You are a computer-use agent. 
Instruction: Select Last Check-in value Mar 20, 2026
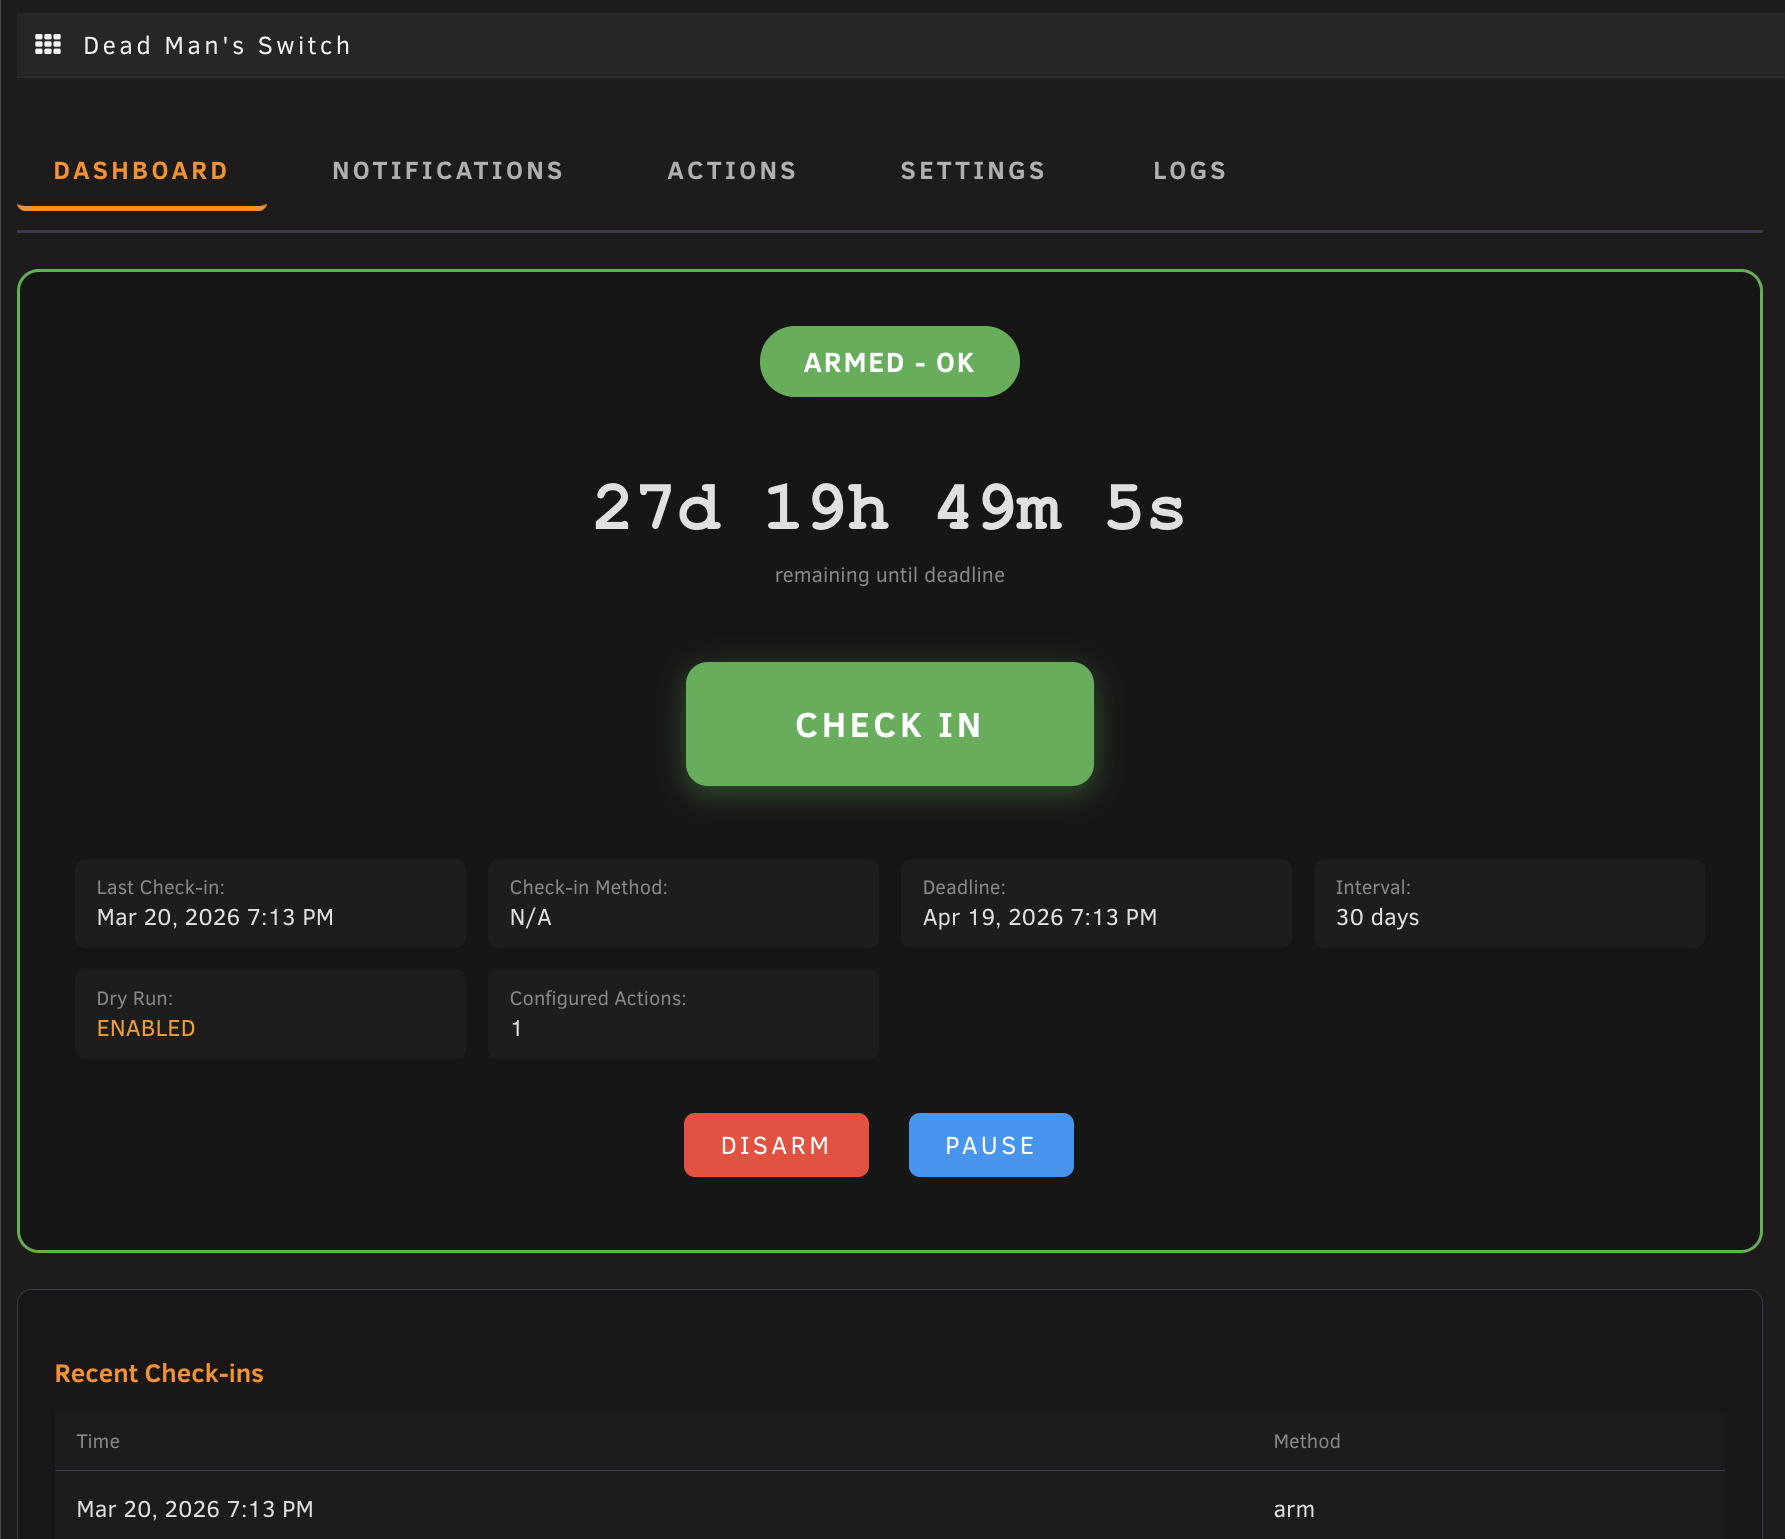point(215,917)
